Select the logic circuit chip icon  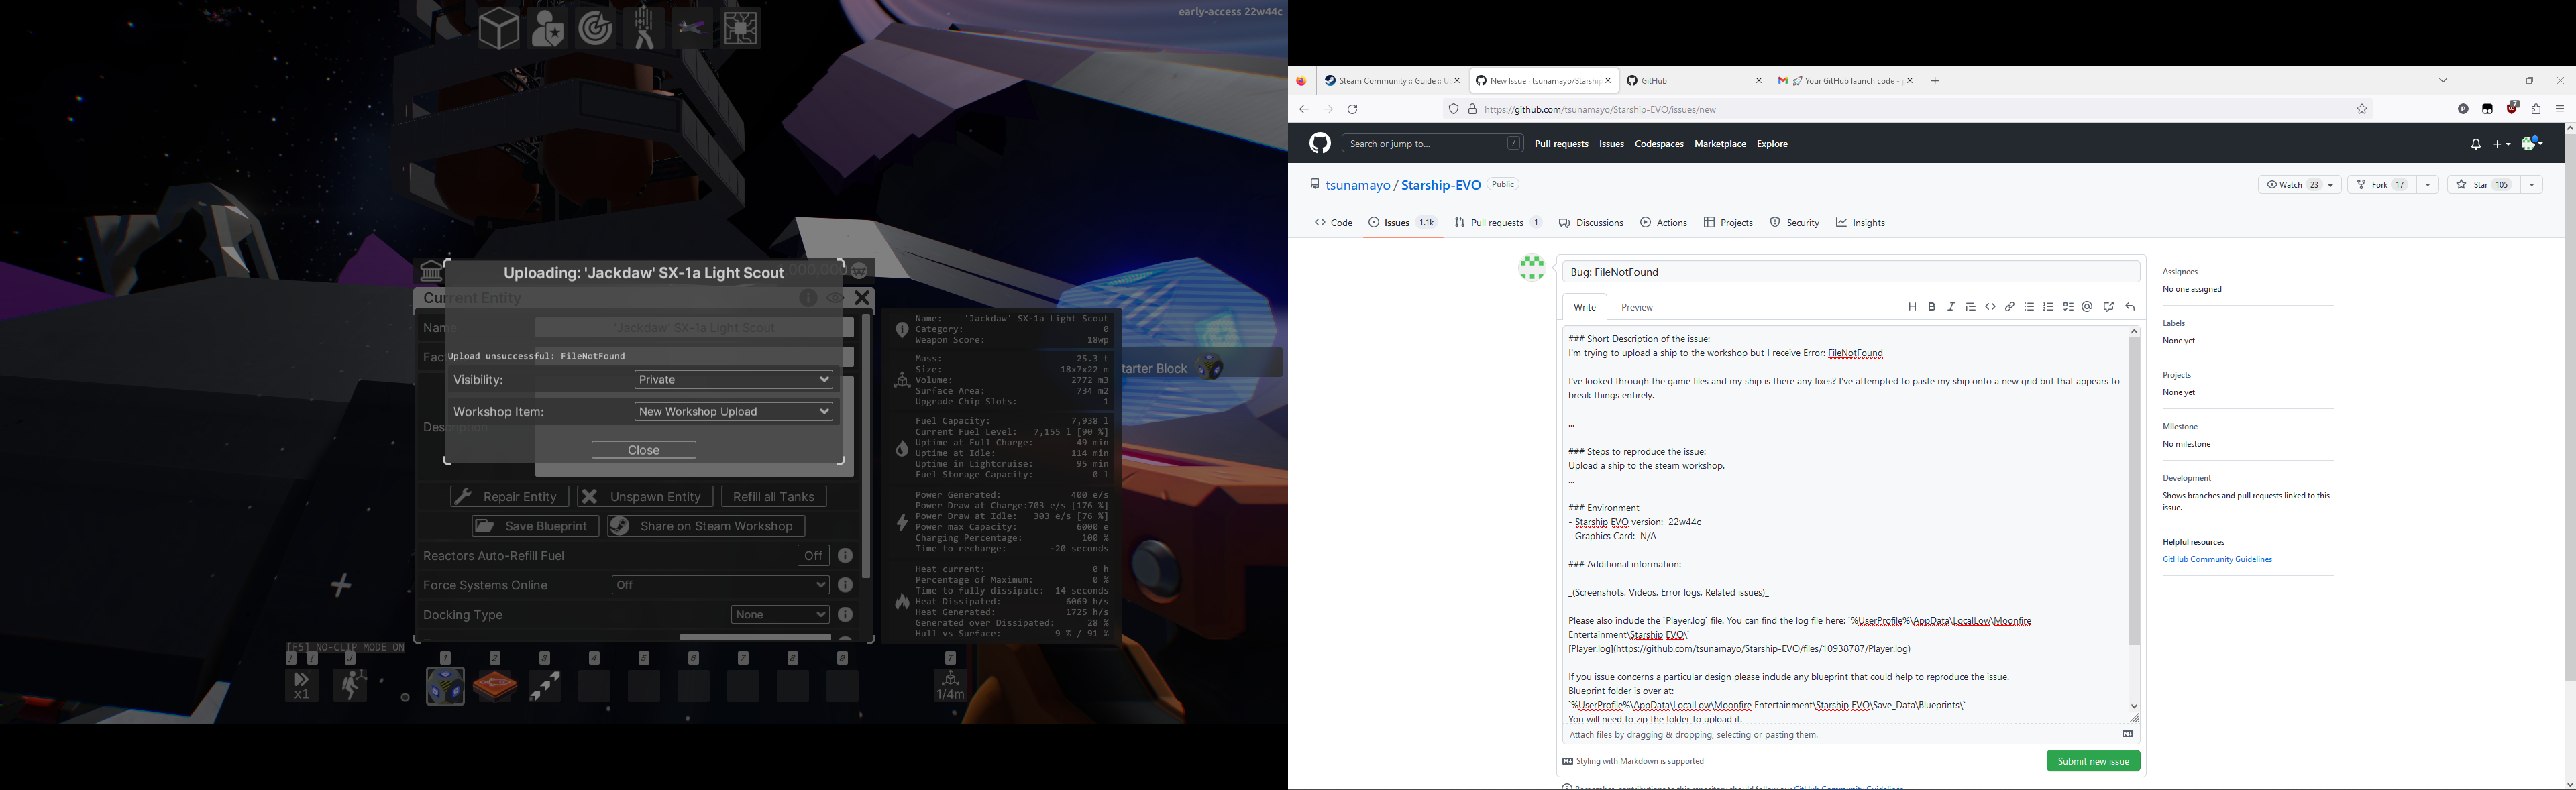[x=740, y=27]
